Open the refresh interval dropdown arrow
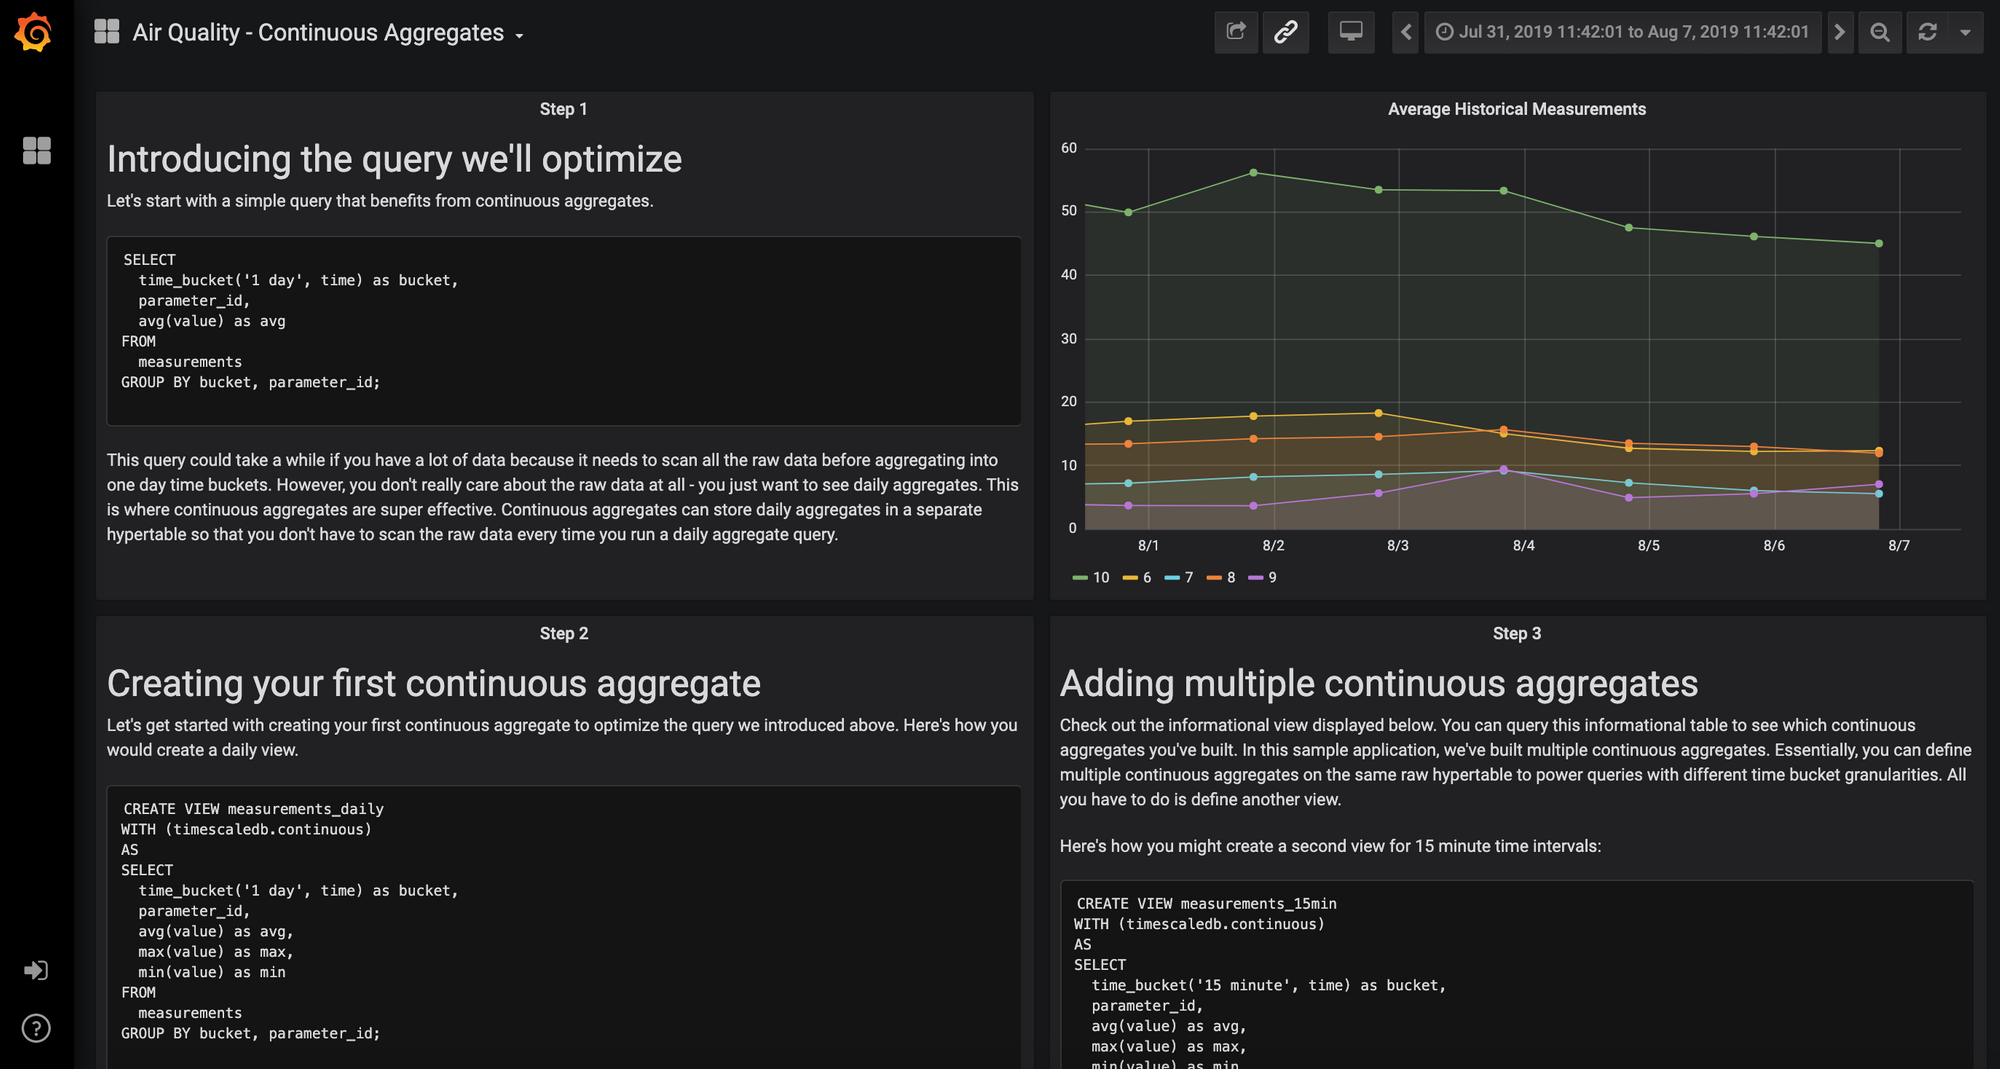The height and width of the screenshot is (1069, 2000). pos(1965,32)
